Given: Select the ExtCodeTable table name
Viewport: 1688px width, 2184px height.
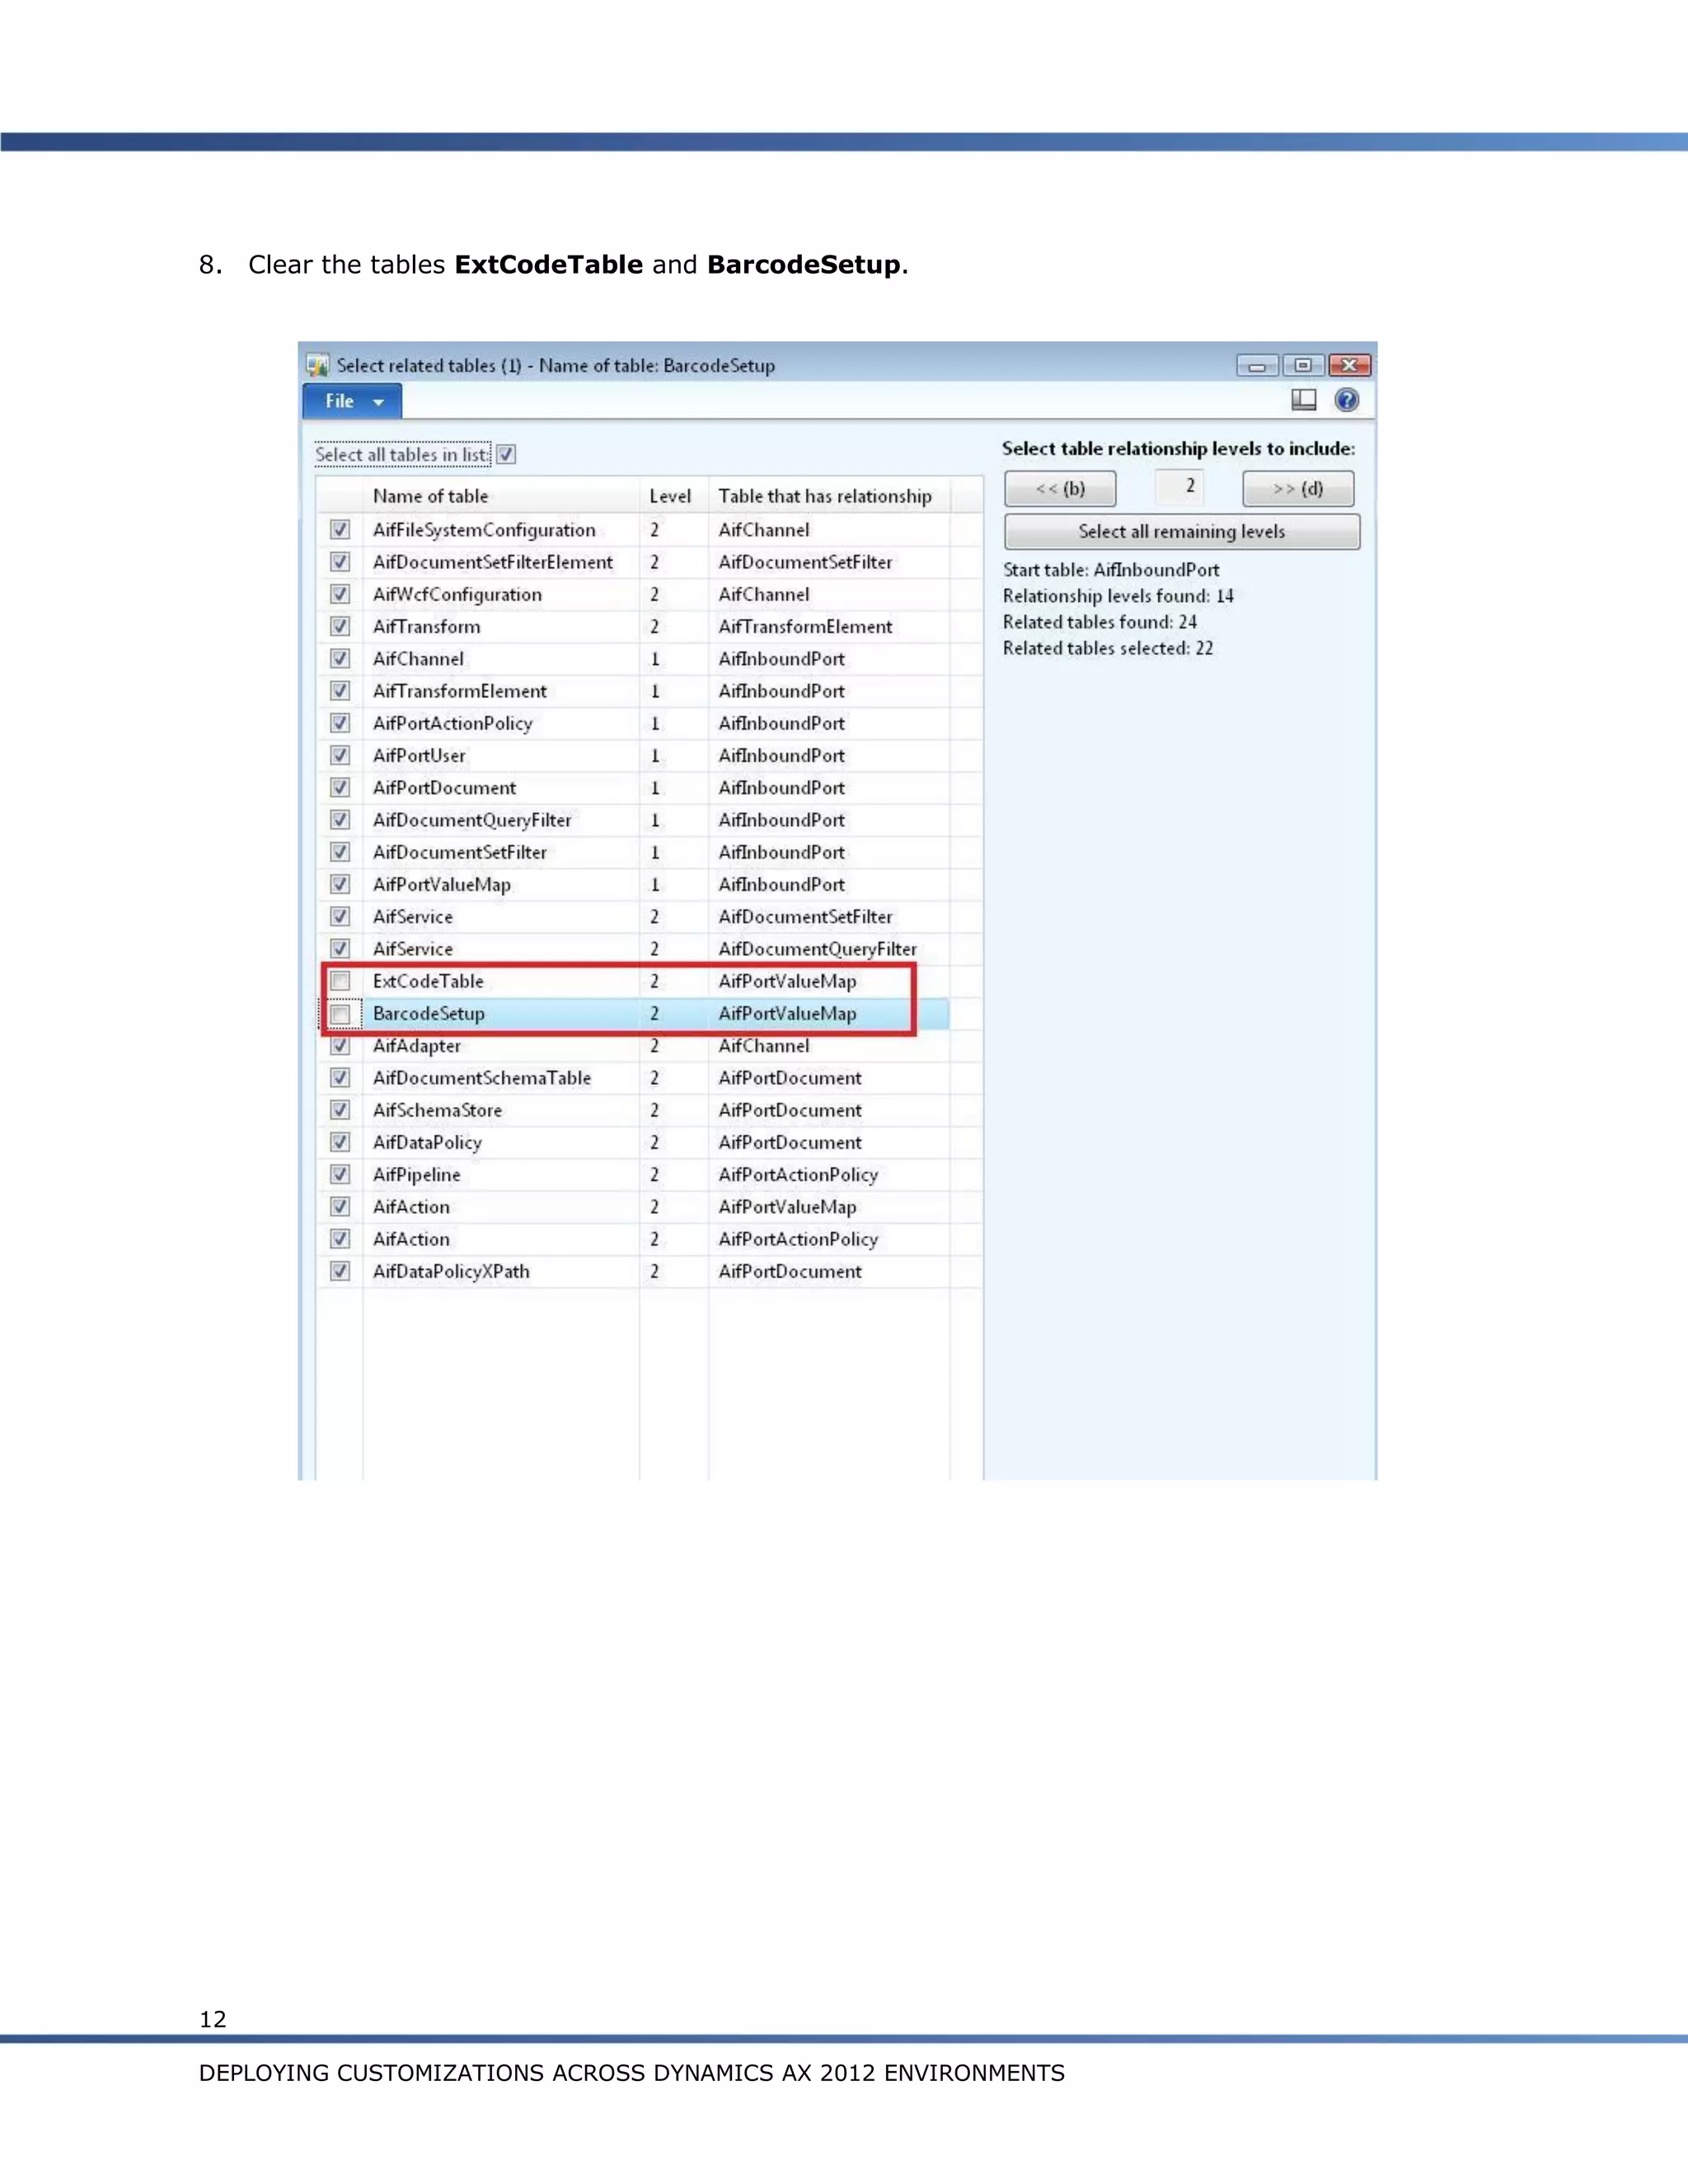Looking at the screenshot, I should 428,981.
